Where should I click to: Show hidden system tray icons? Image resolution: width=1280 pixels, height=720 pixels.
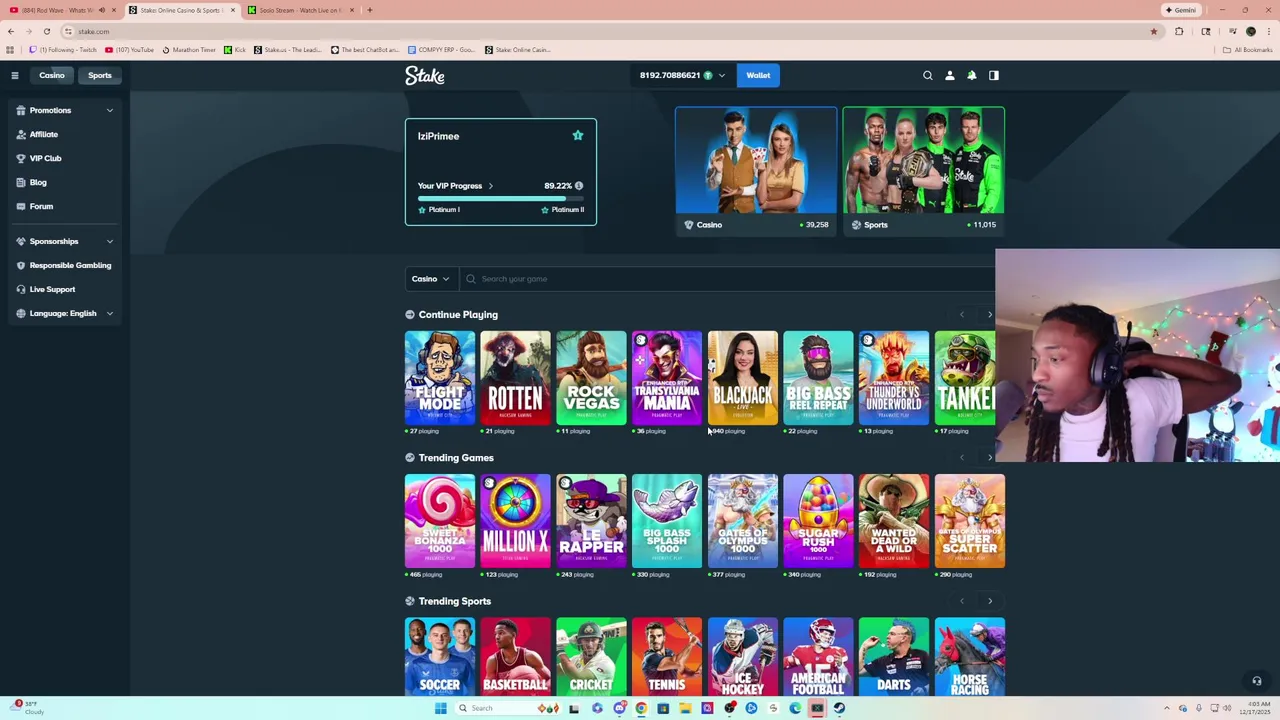point(1167,708)
